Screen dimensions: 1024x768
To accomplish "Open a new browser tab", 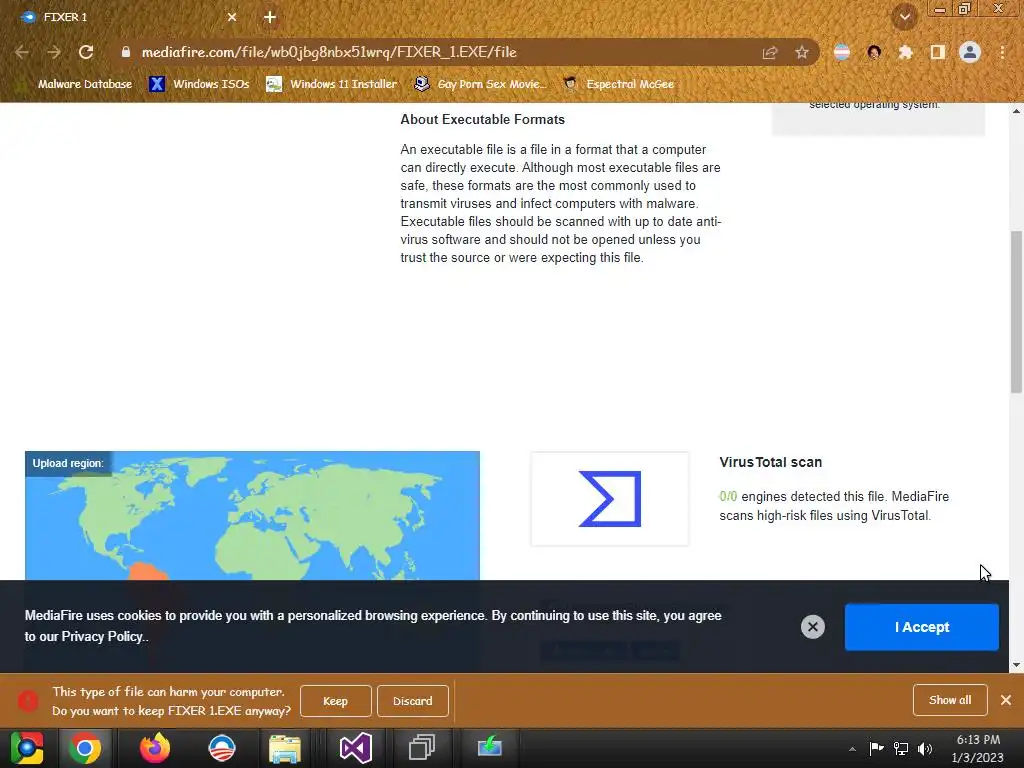I will (270, 17).
